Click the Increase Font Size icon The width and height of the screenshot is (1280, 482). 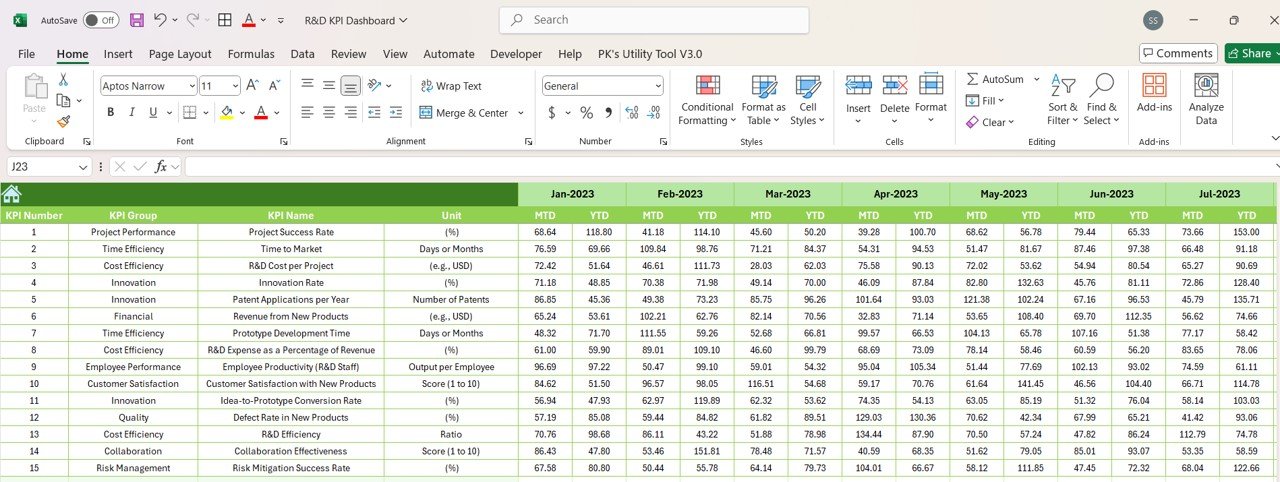click(253, 86)
